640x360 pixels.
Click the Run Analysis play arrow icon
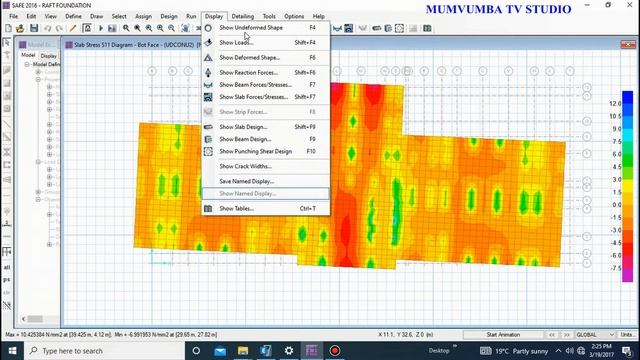point(100,28)
